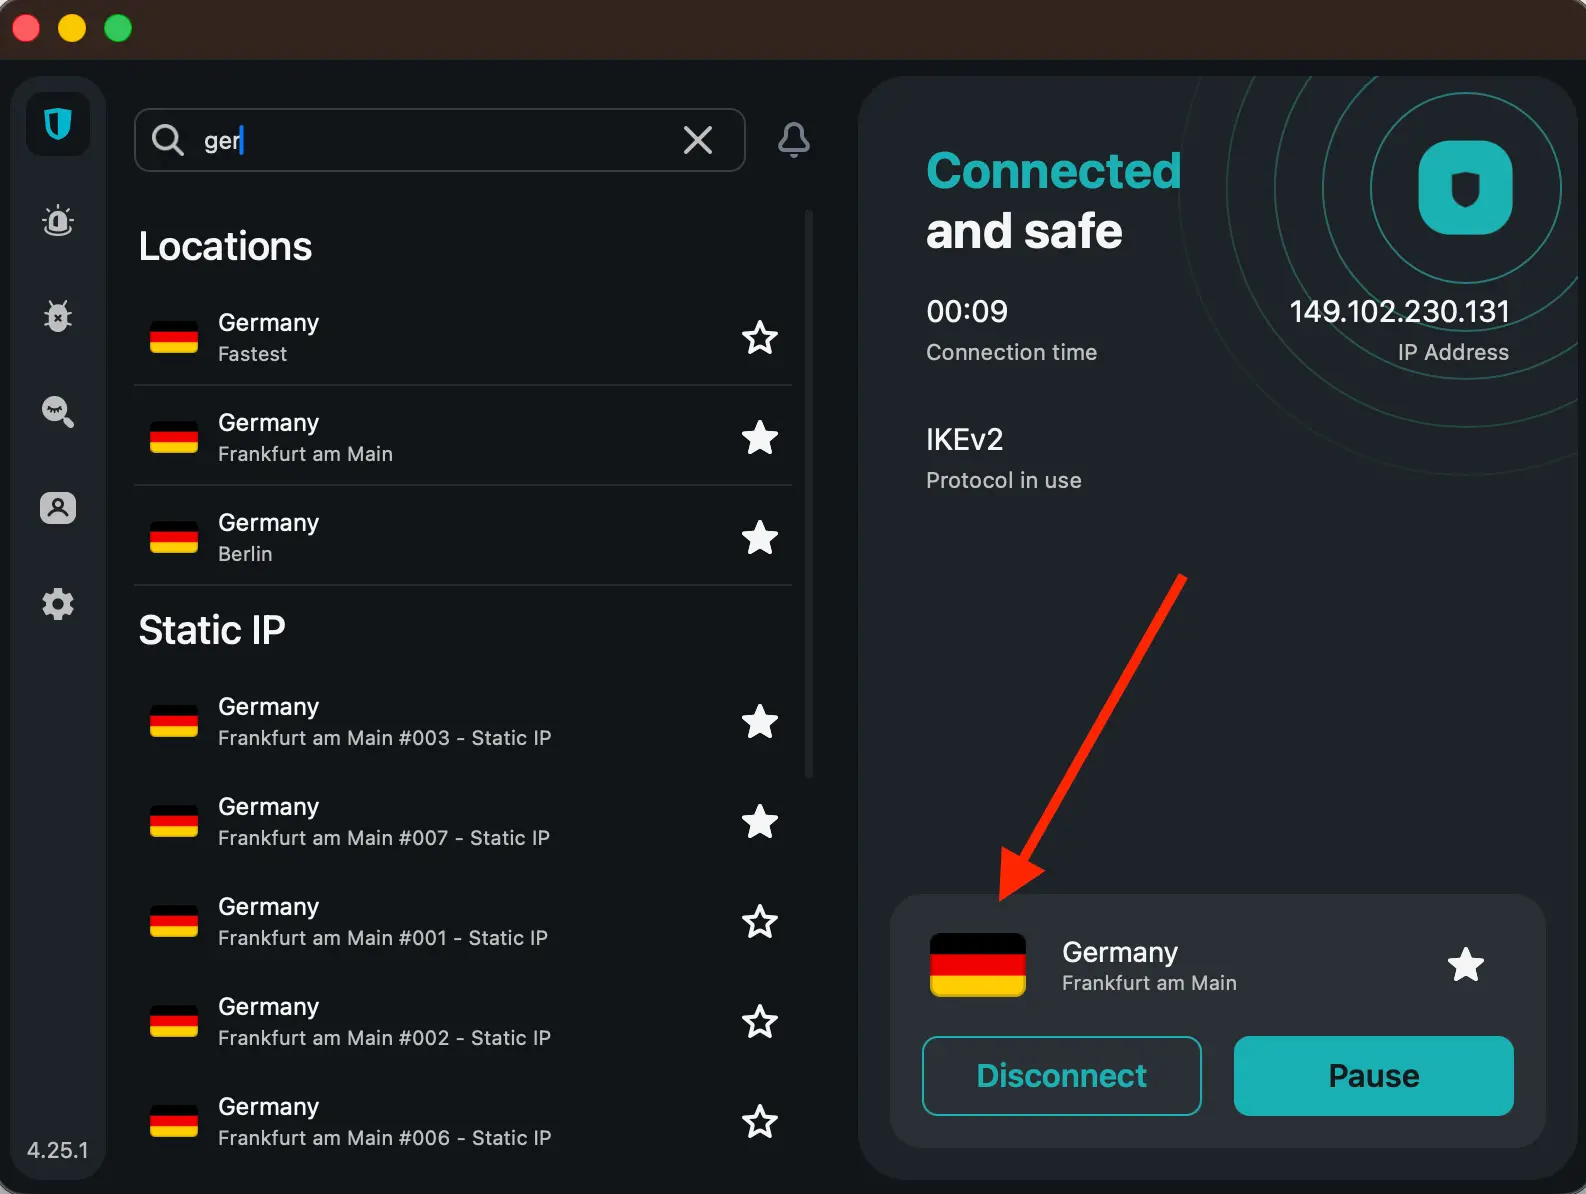Screen dimensions: 1586x1194
Task: Click the teal shield connection status icon
Action: point(1466,188)
